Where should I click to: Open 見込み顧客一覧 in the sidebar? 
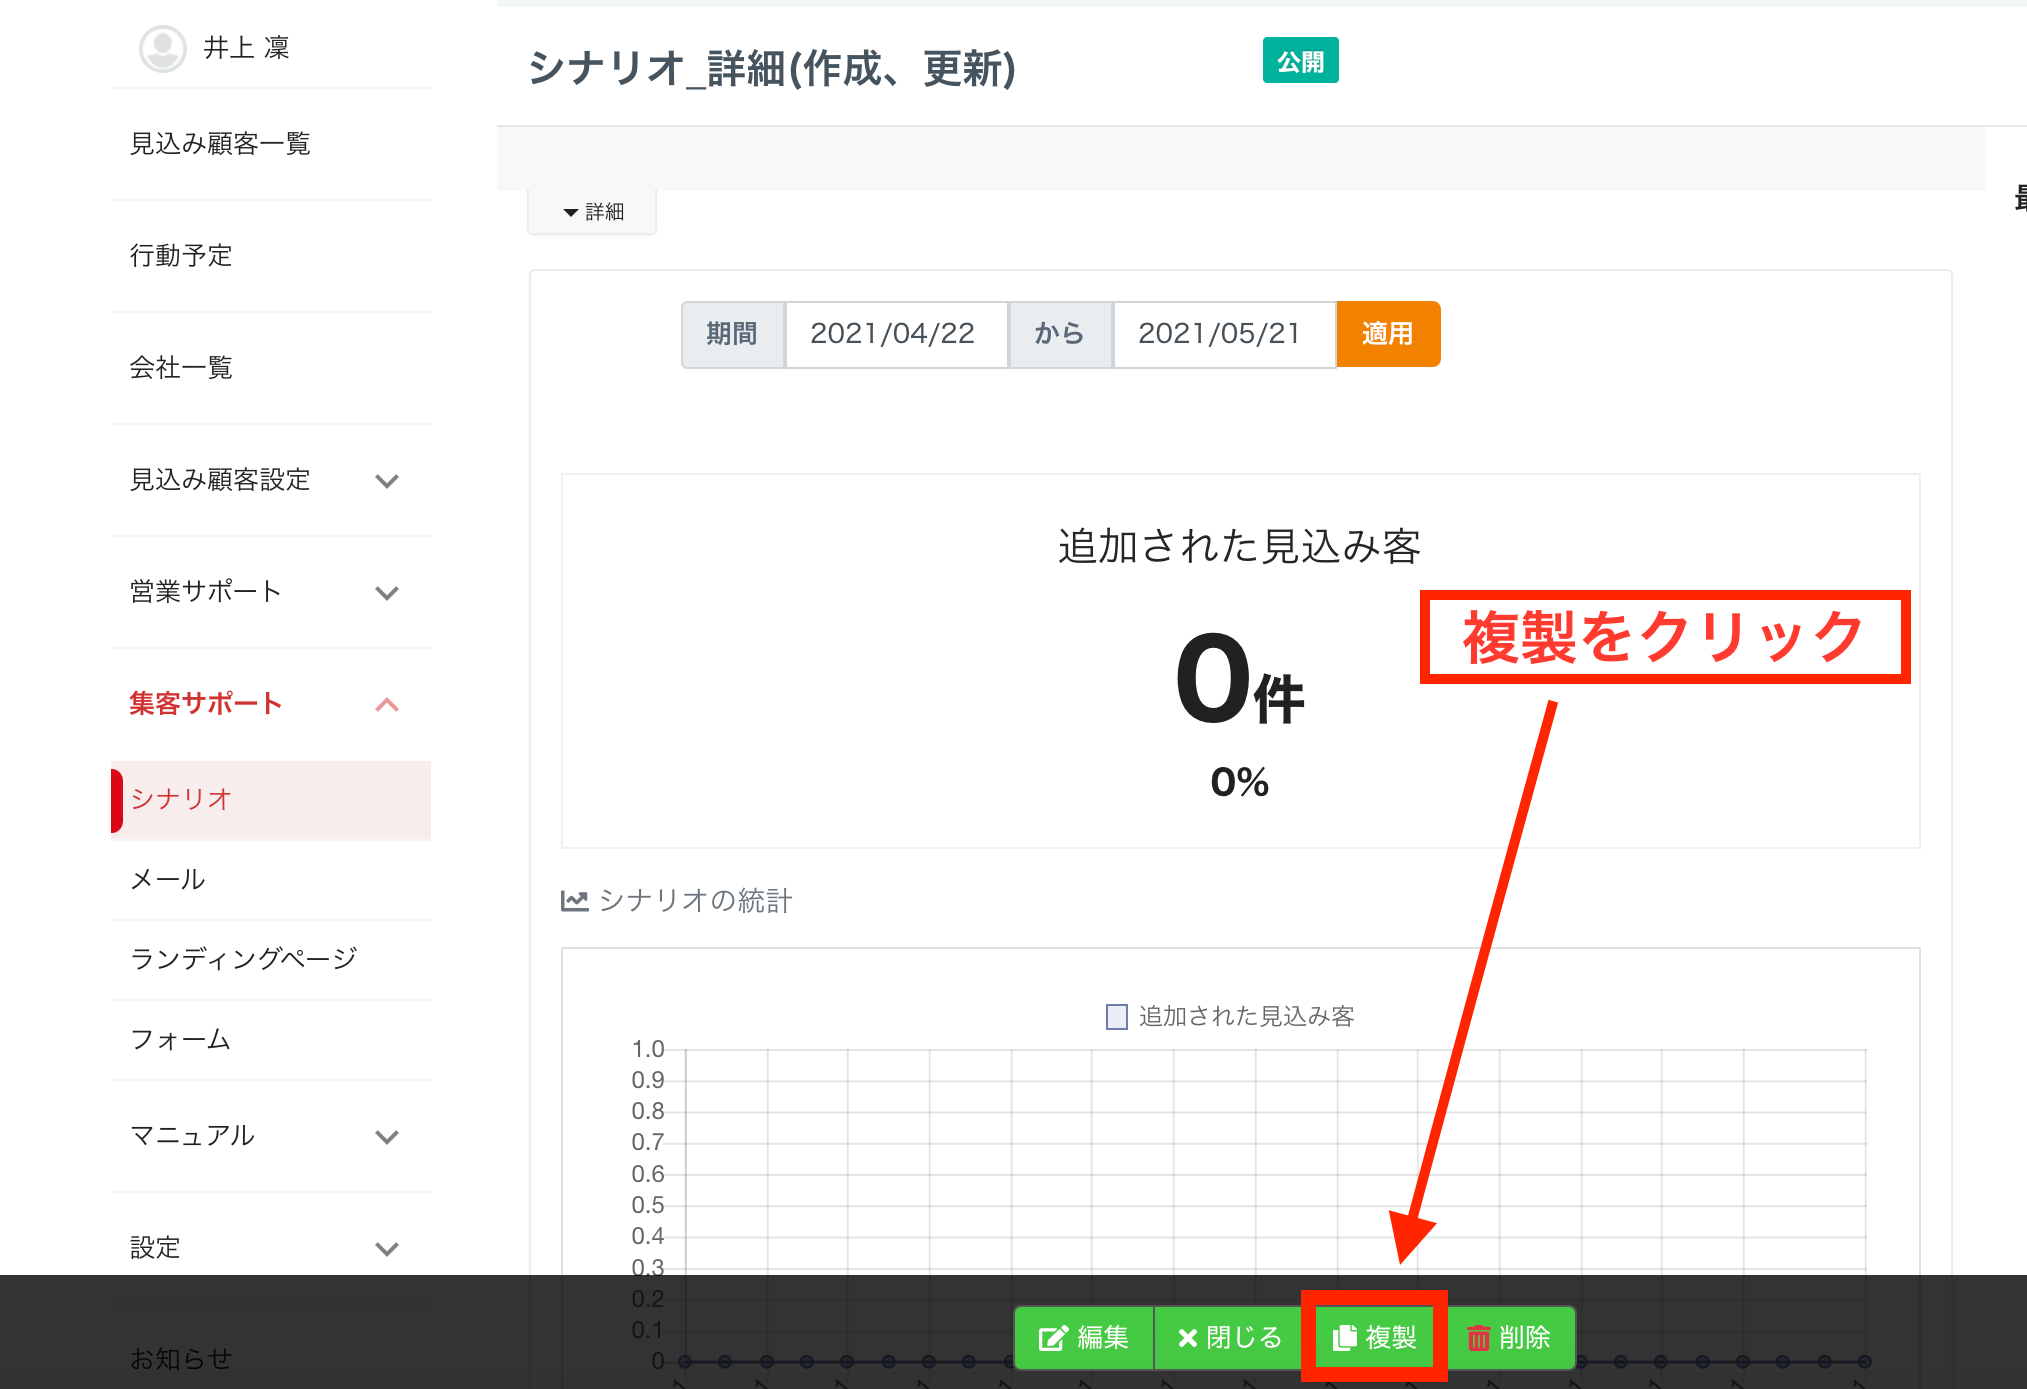220,144
